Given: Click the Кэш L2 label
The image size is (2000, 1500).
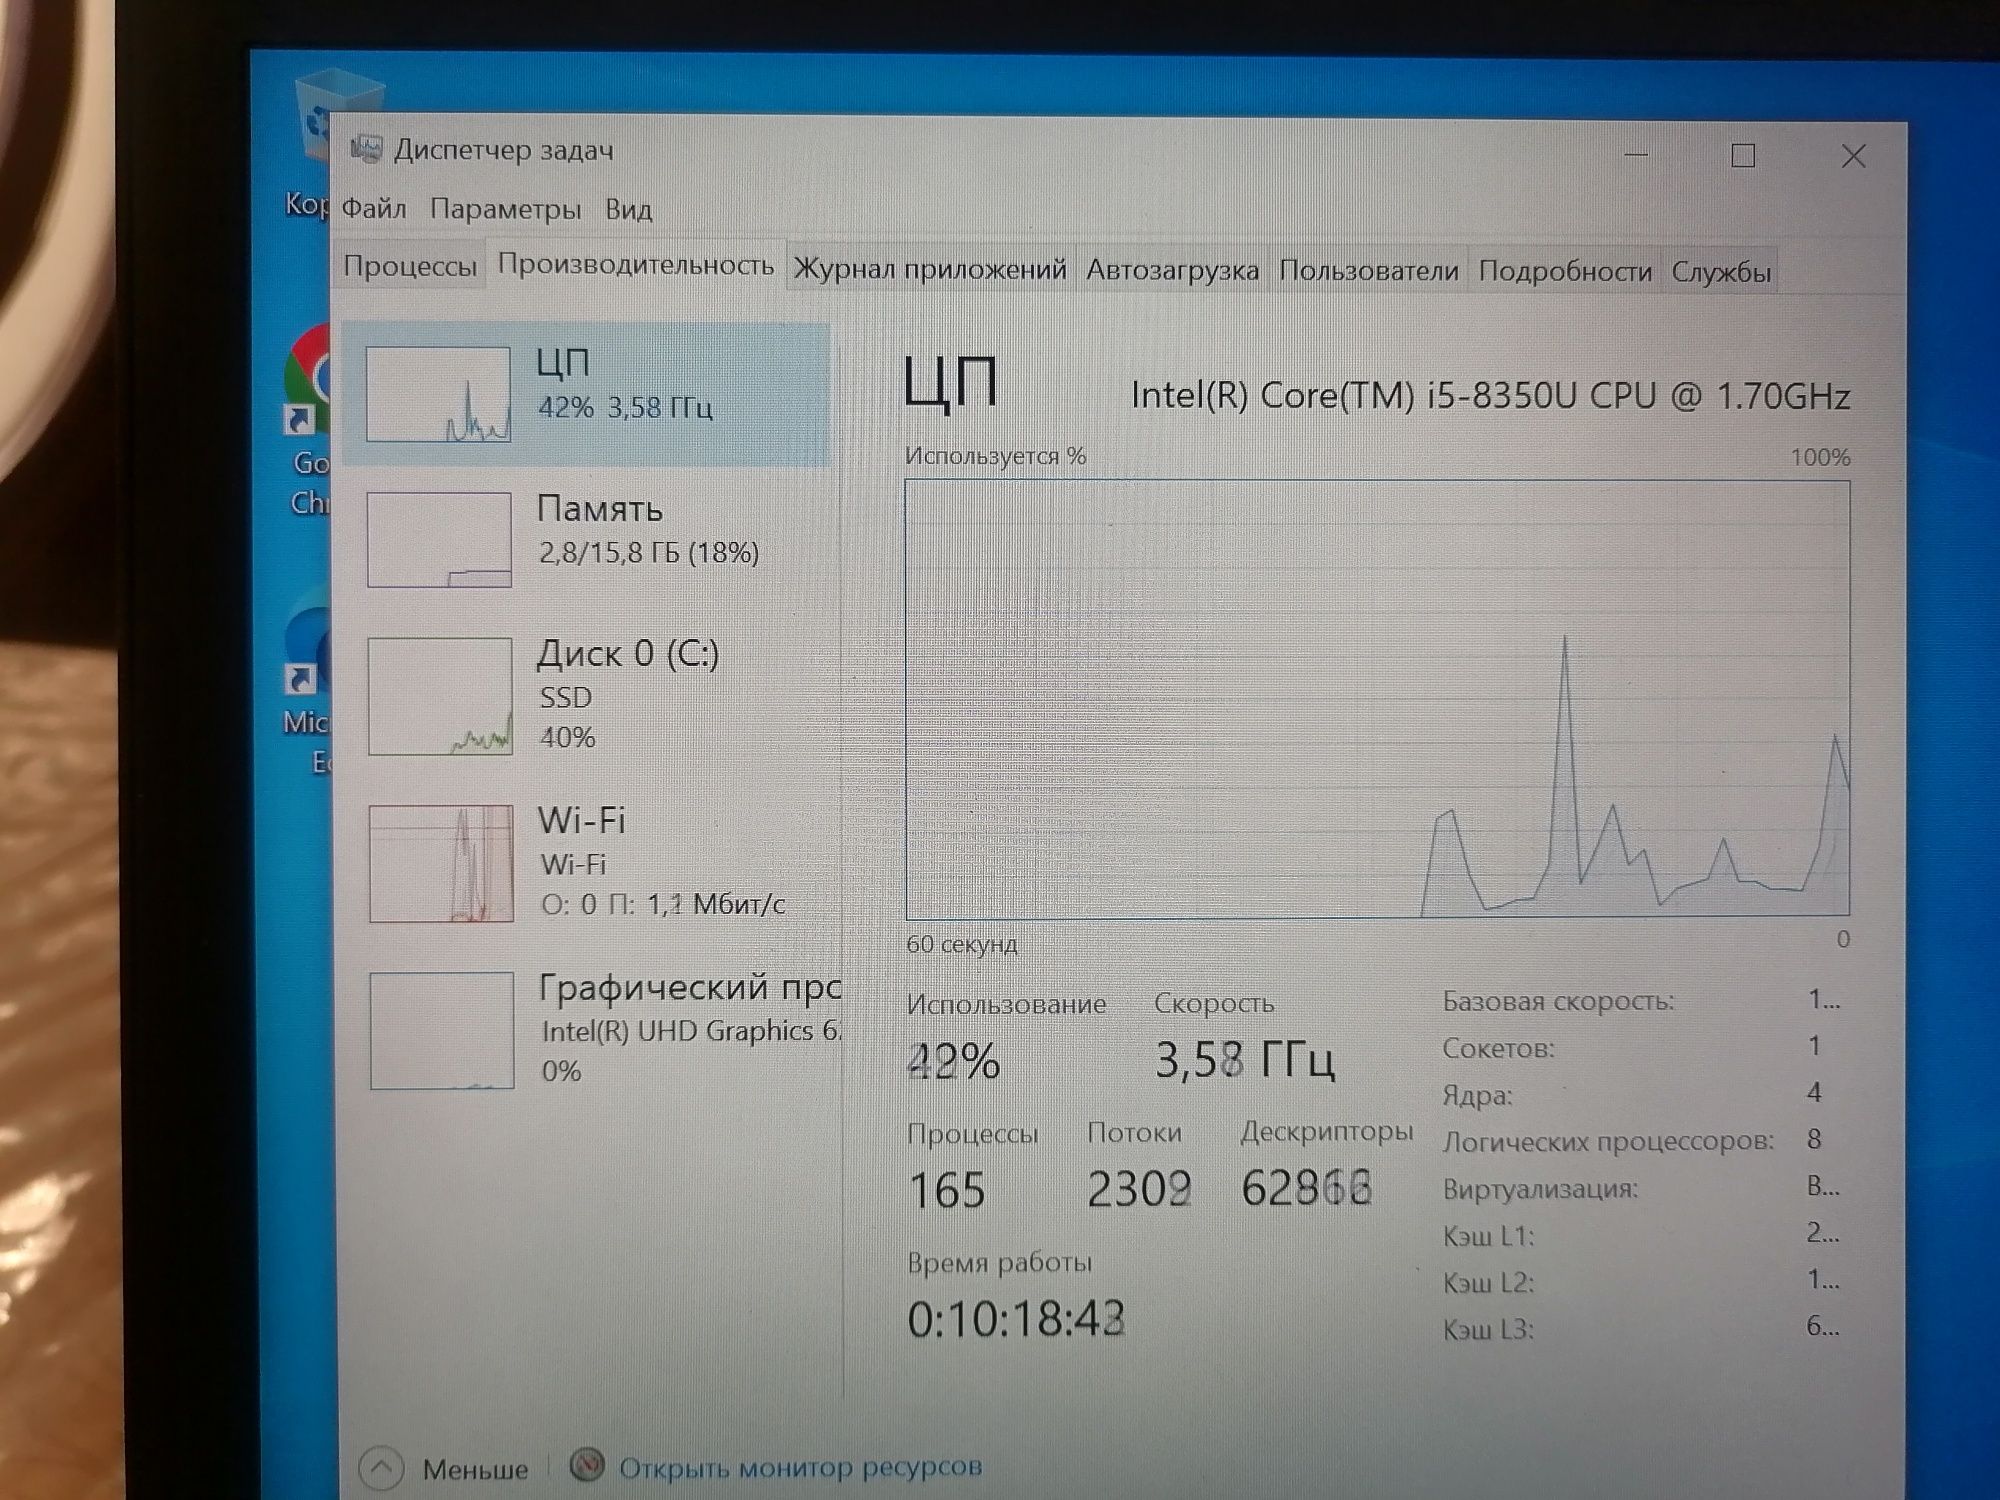Looking at the screenshot, I should click(x=1488, y=1283).
